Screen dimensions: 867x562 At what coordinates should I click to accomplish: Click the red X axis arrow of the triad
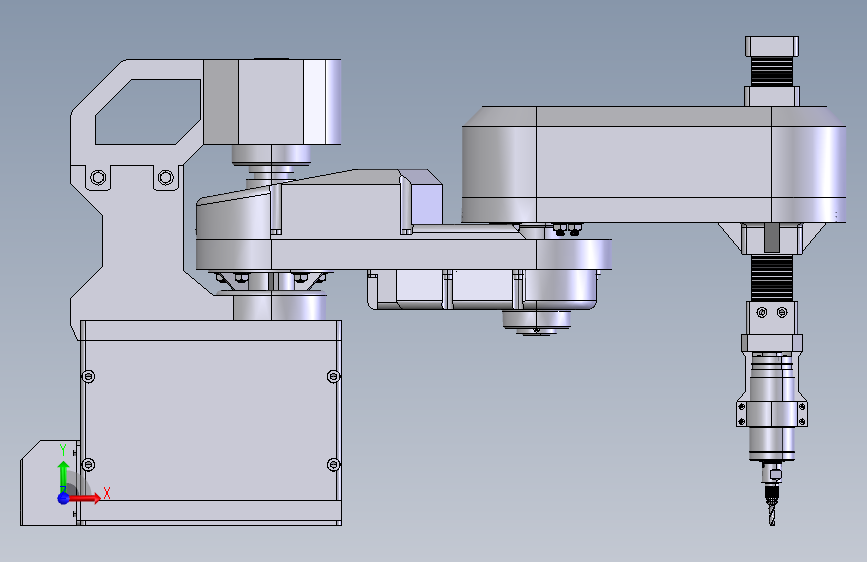point(86,498)
